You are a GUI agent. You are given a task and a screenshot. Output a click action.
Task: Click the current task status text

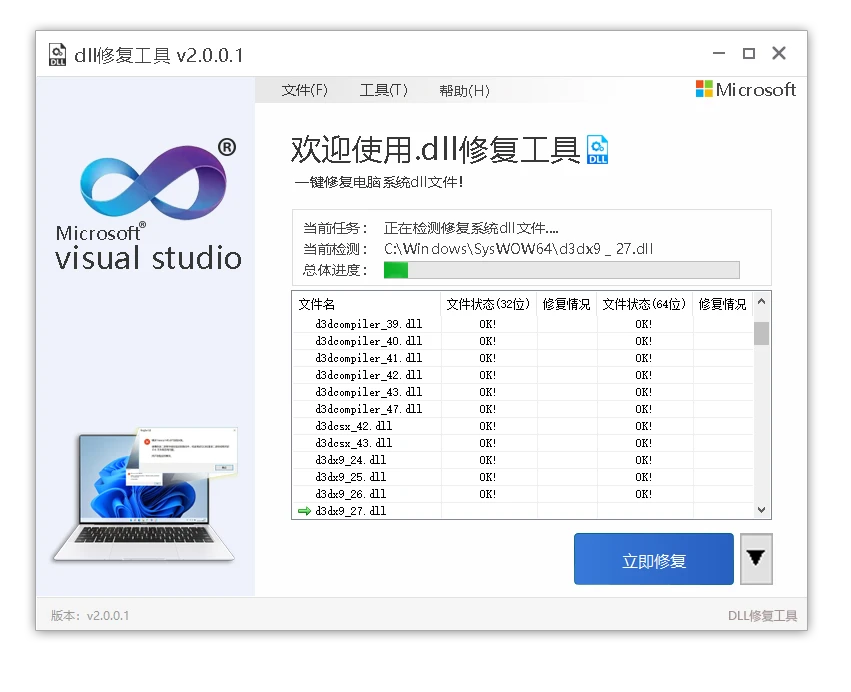[x=471, y=228]
